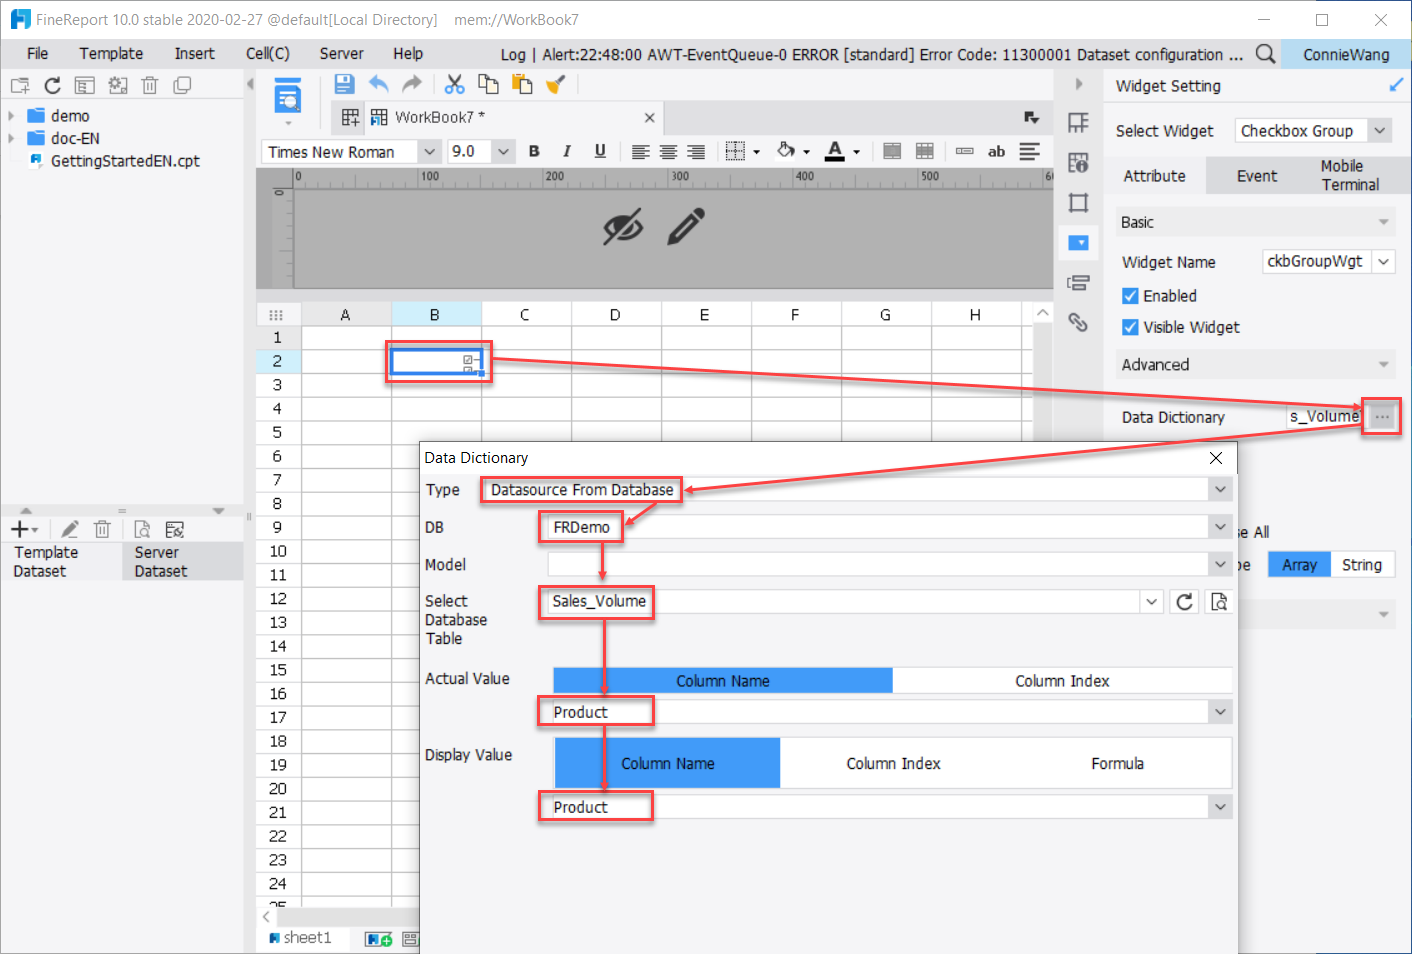This screenshot has width=1412, height=954.
Task: Click the Array button in Widget Setting panel
Action: 1298,564
